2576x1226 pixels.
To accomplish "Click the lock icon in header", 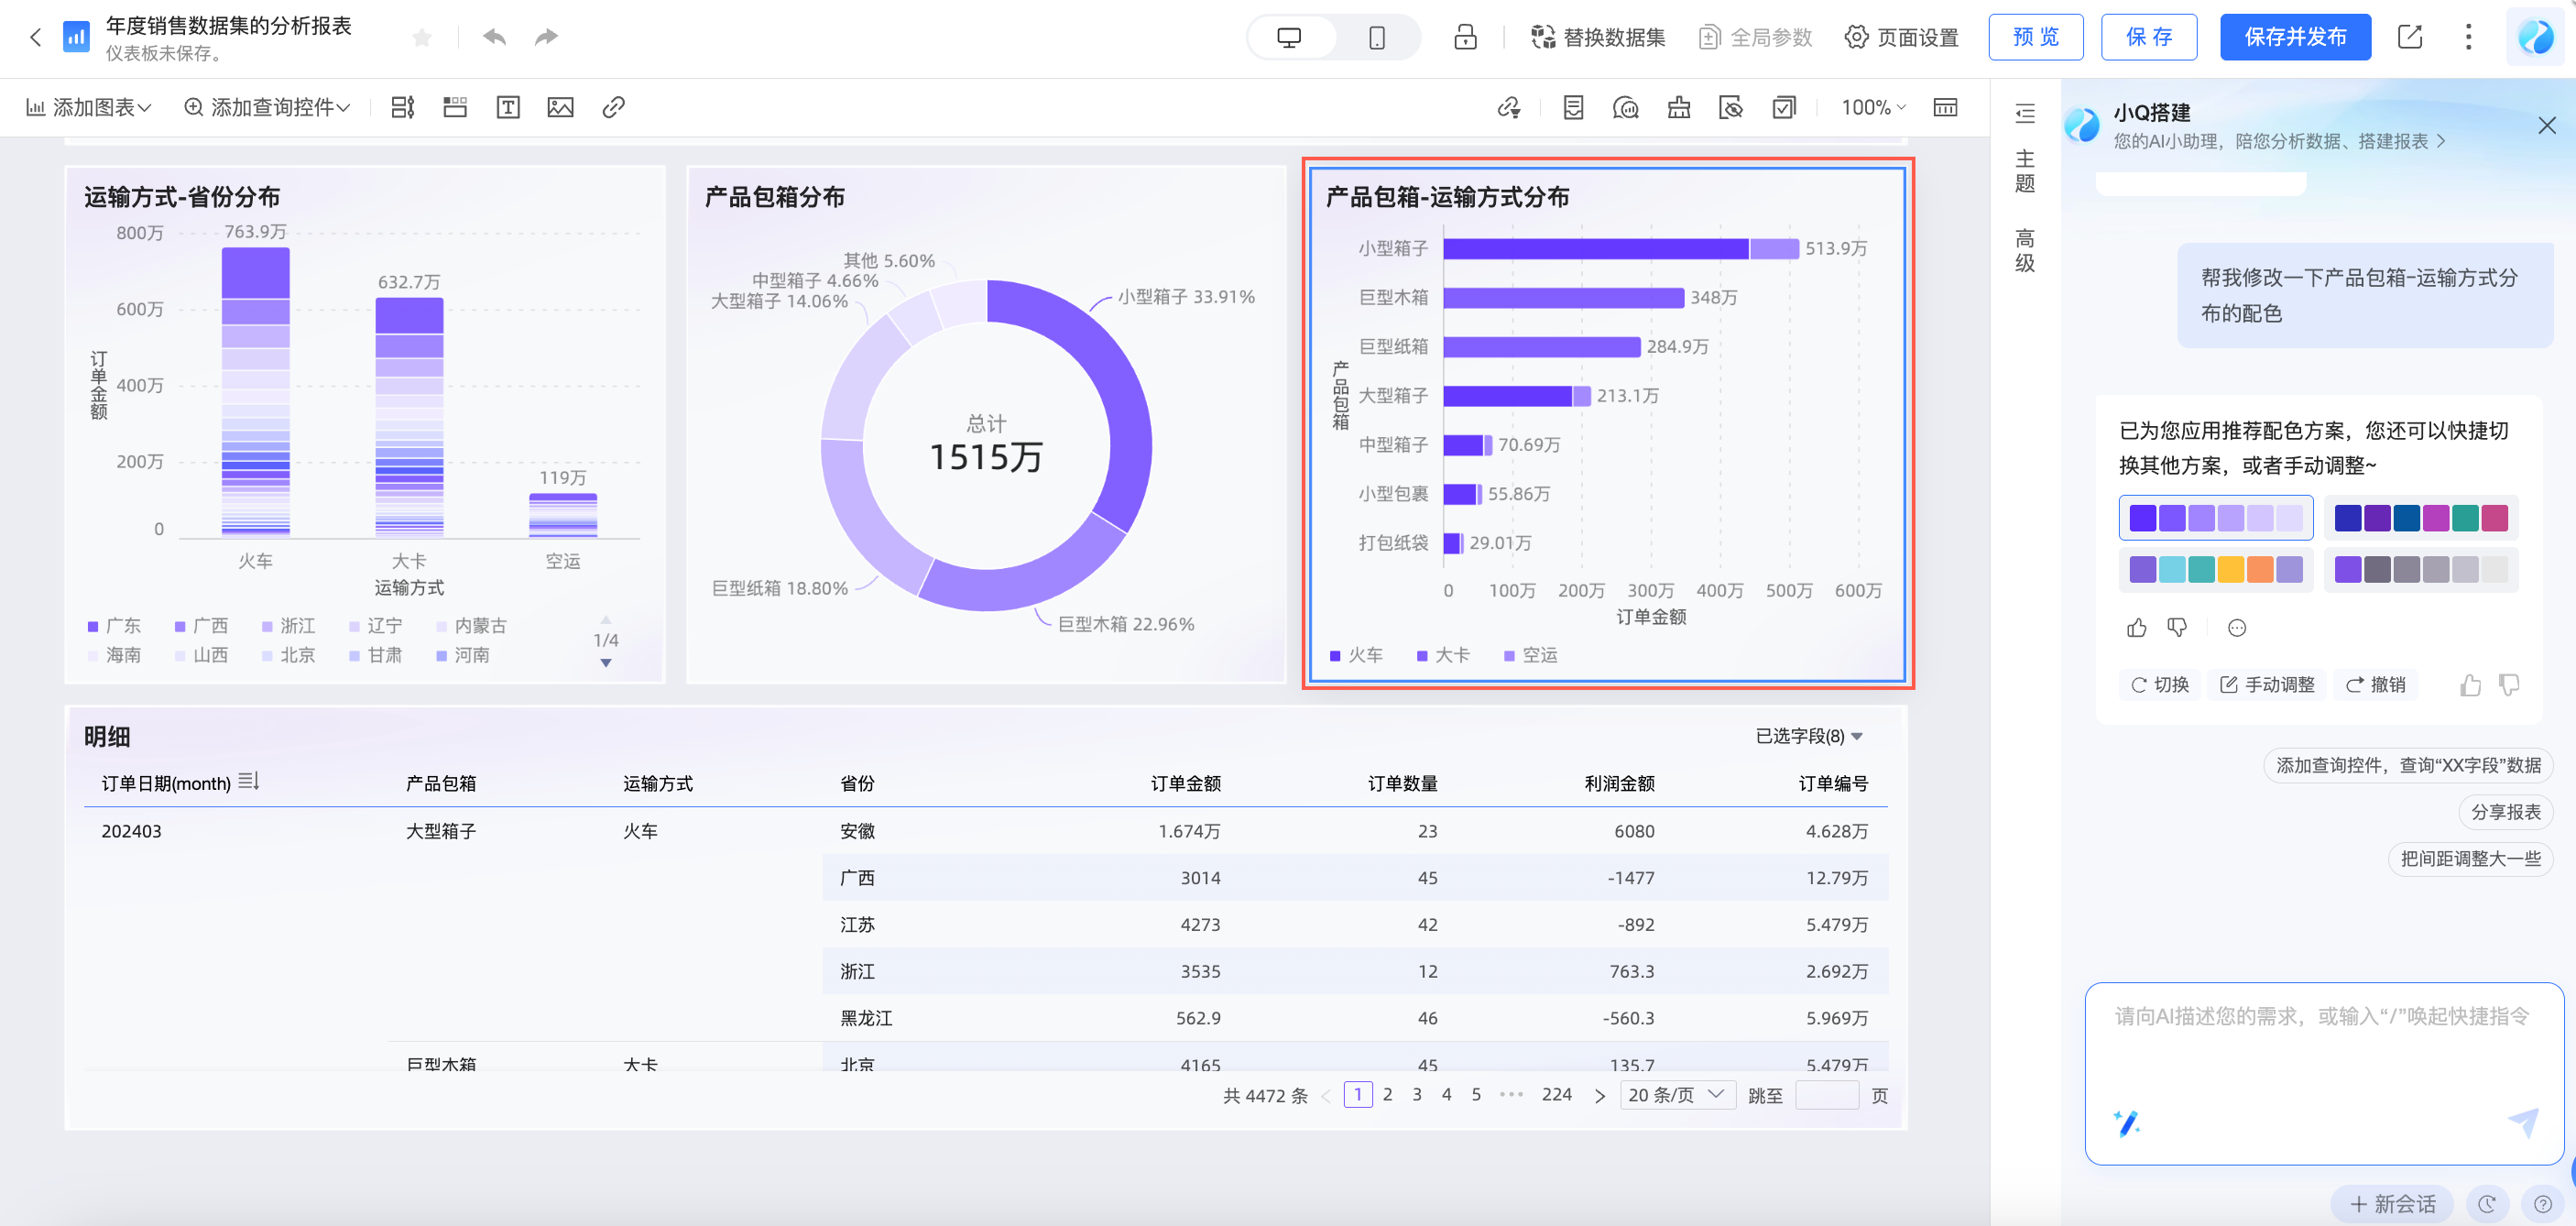I will point(1465,37).
